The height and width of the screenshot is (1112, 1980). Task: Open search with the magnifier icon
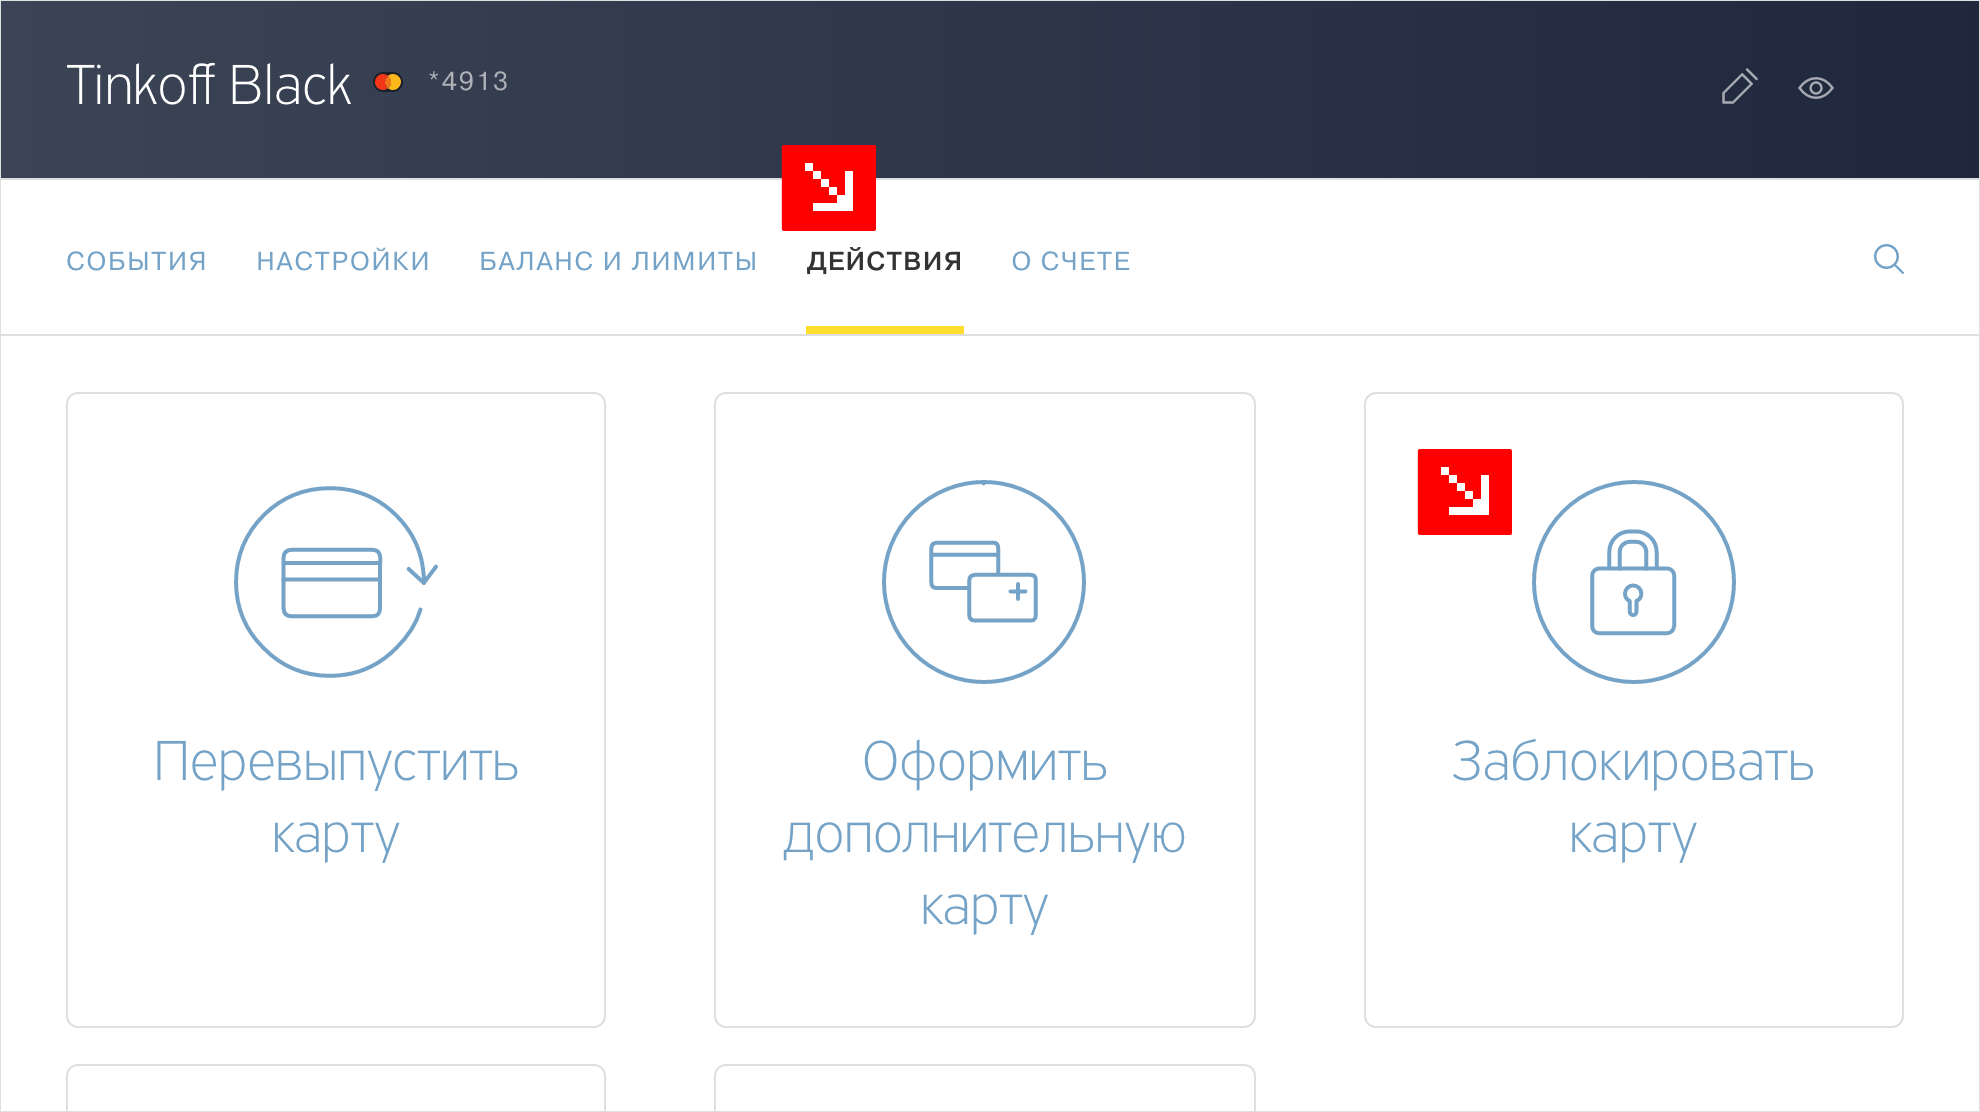[1888, 259]
